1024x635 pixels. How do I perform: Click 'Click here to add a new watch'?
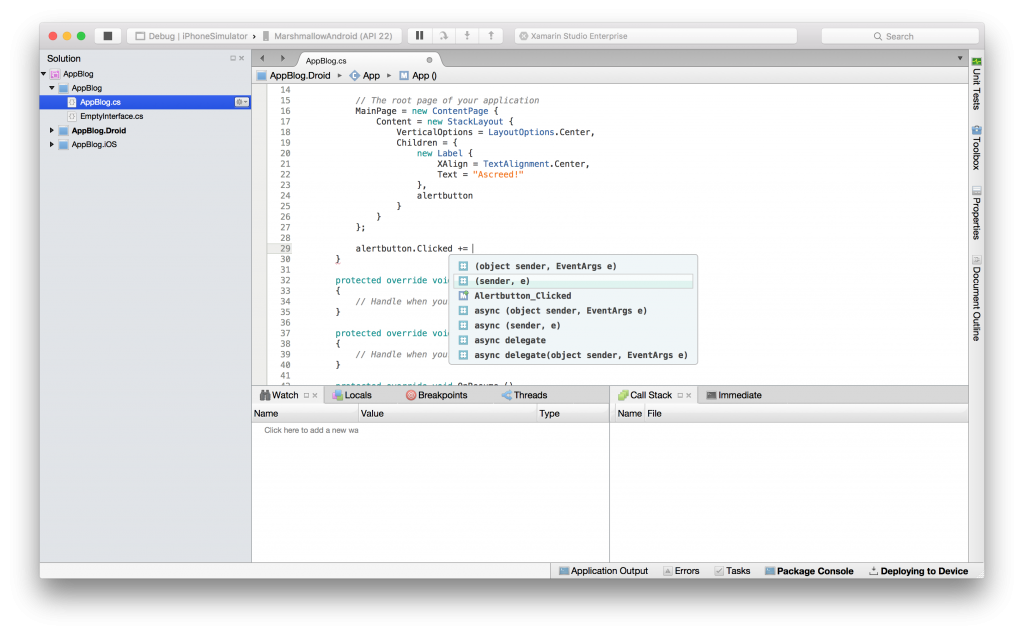(x=312, y=430)
